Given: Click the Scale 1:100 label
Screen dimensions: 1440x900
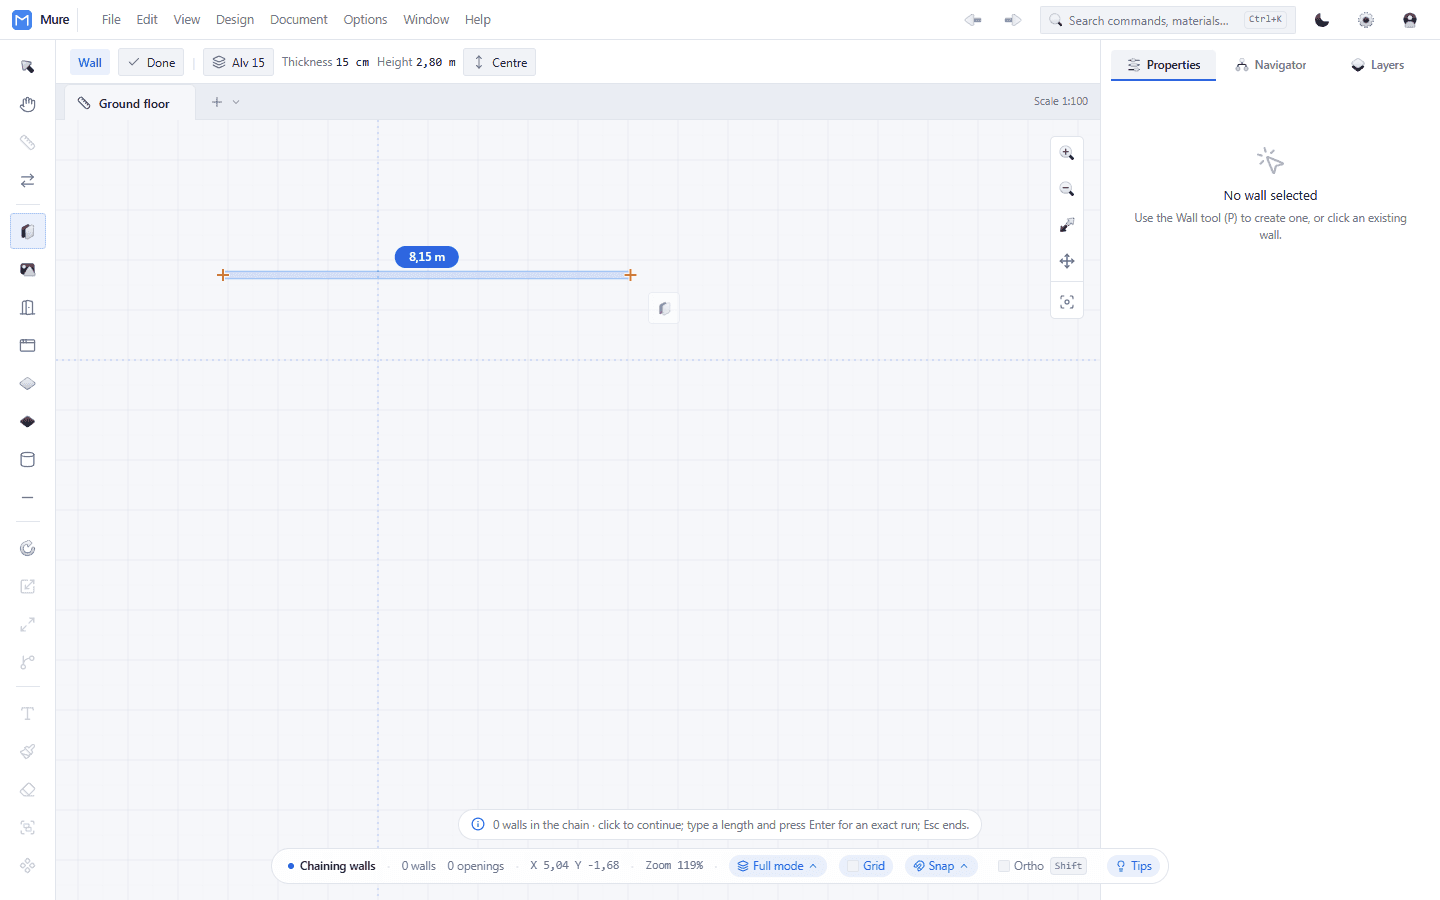Looking at the screenshot, I should 1061,101.
